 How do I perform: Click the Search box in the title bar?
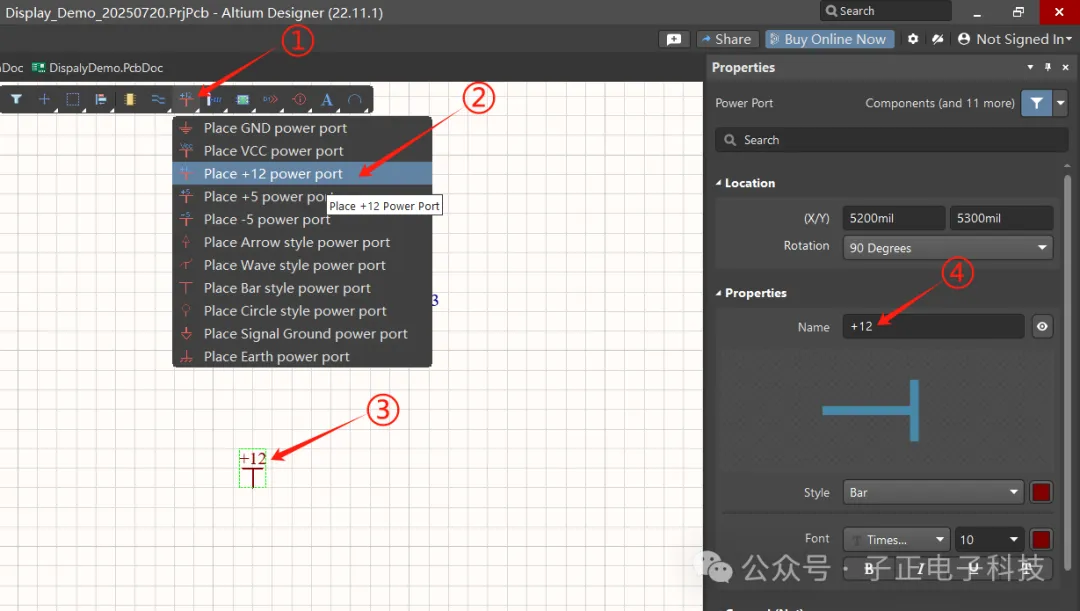pyautogui.click(x=886, y=11)
